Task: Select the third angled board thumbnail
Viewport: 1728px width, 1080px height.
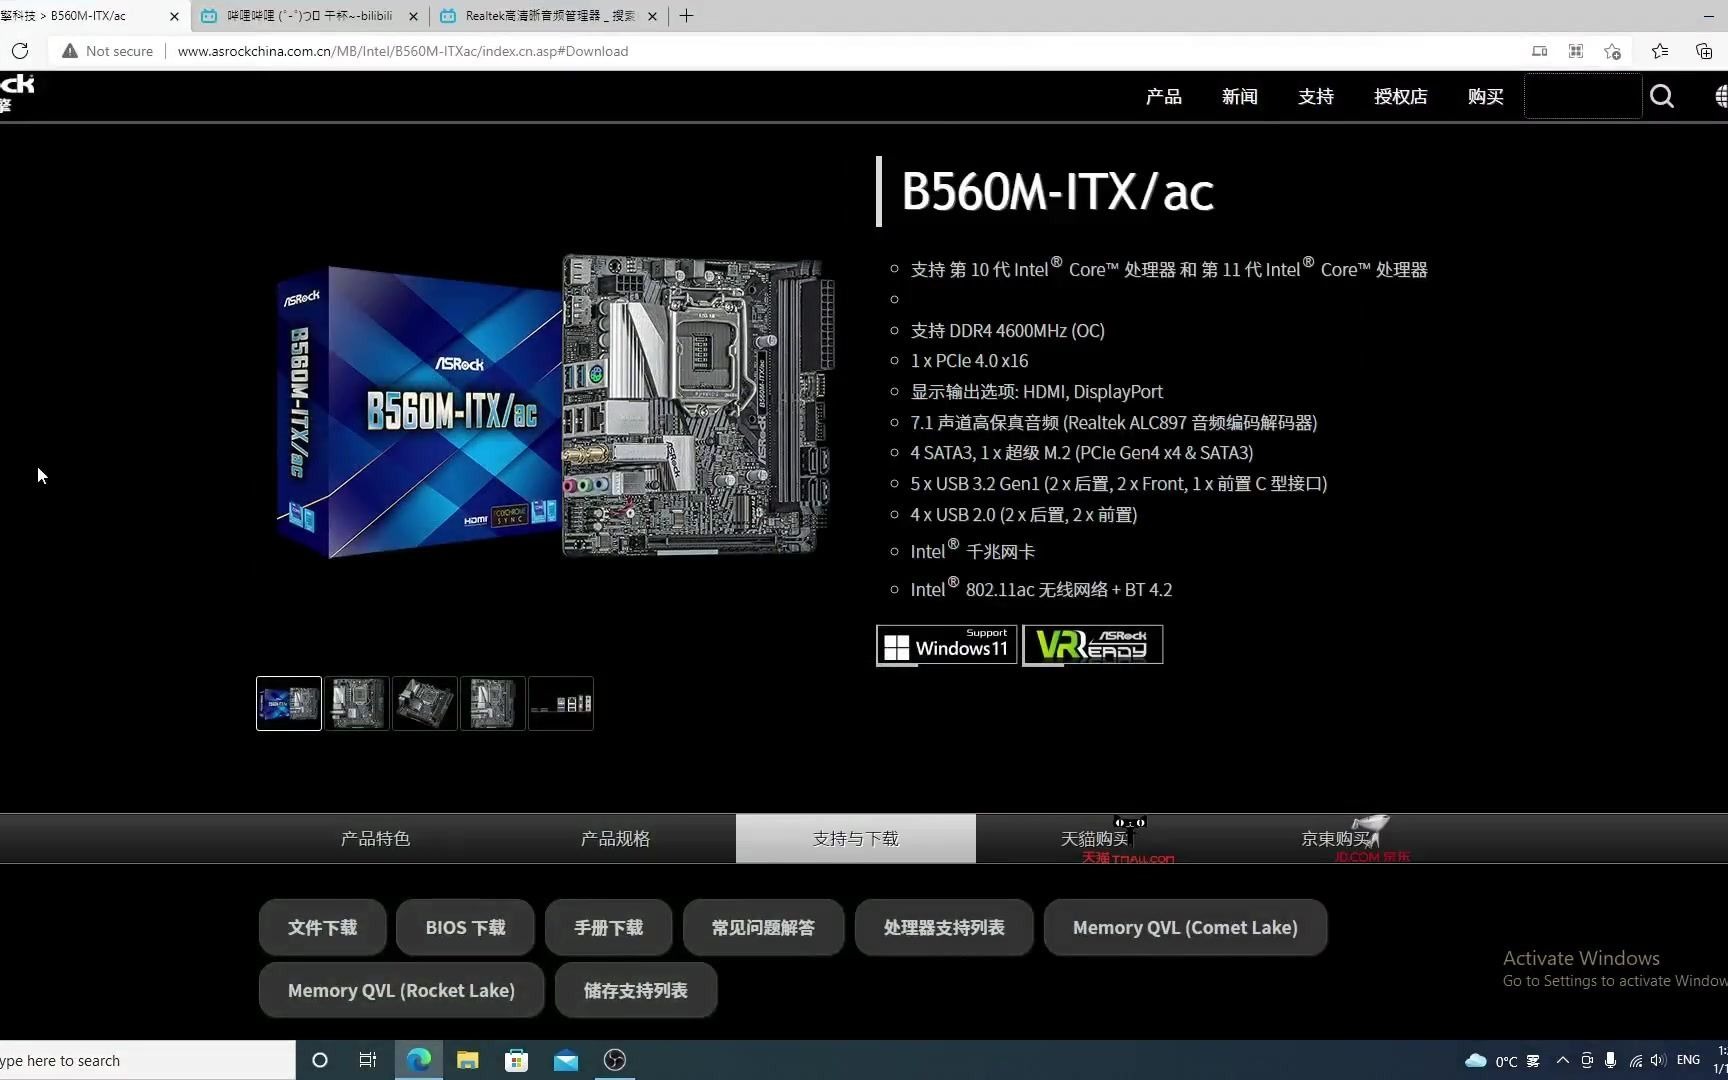Action: point(425,703)
